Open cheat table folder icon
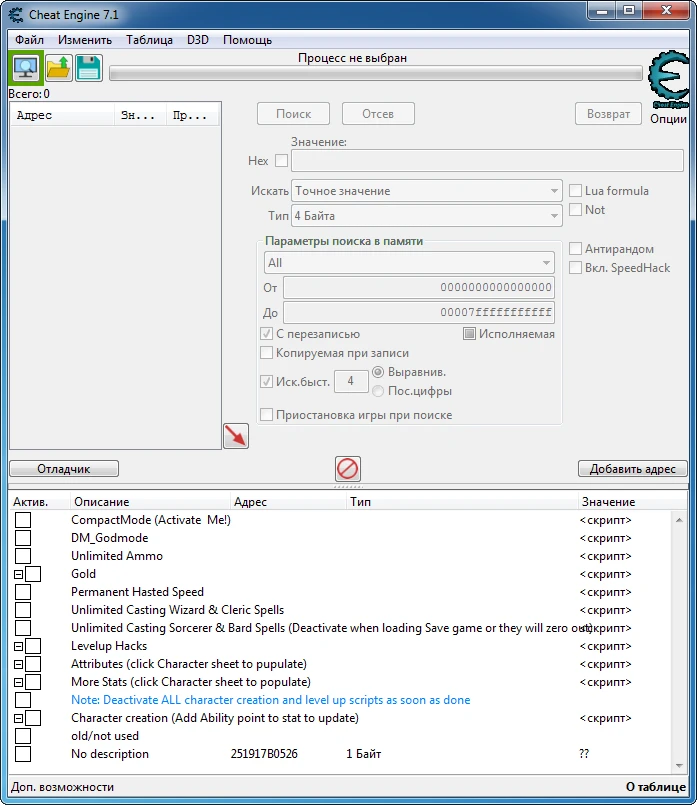Screen dimensions: 697x805 59,68
